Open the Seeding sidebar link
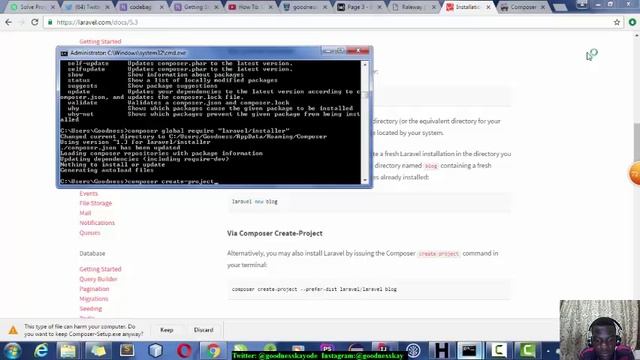 click(91, 309)
